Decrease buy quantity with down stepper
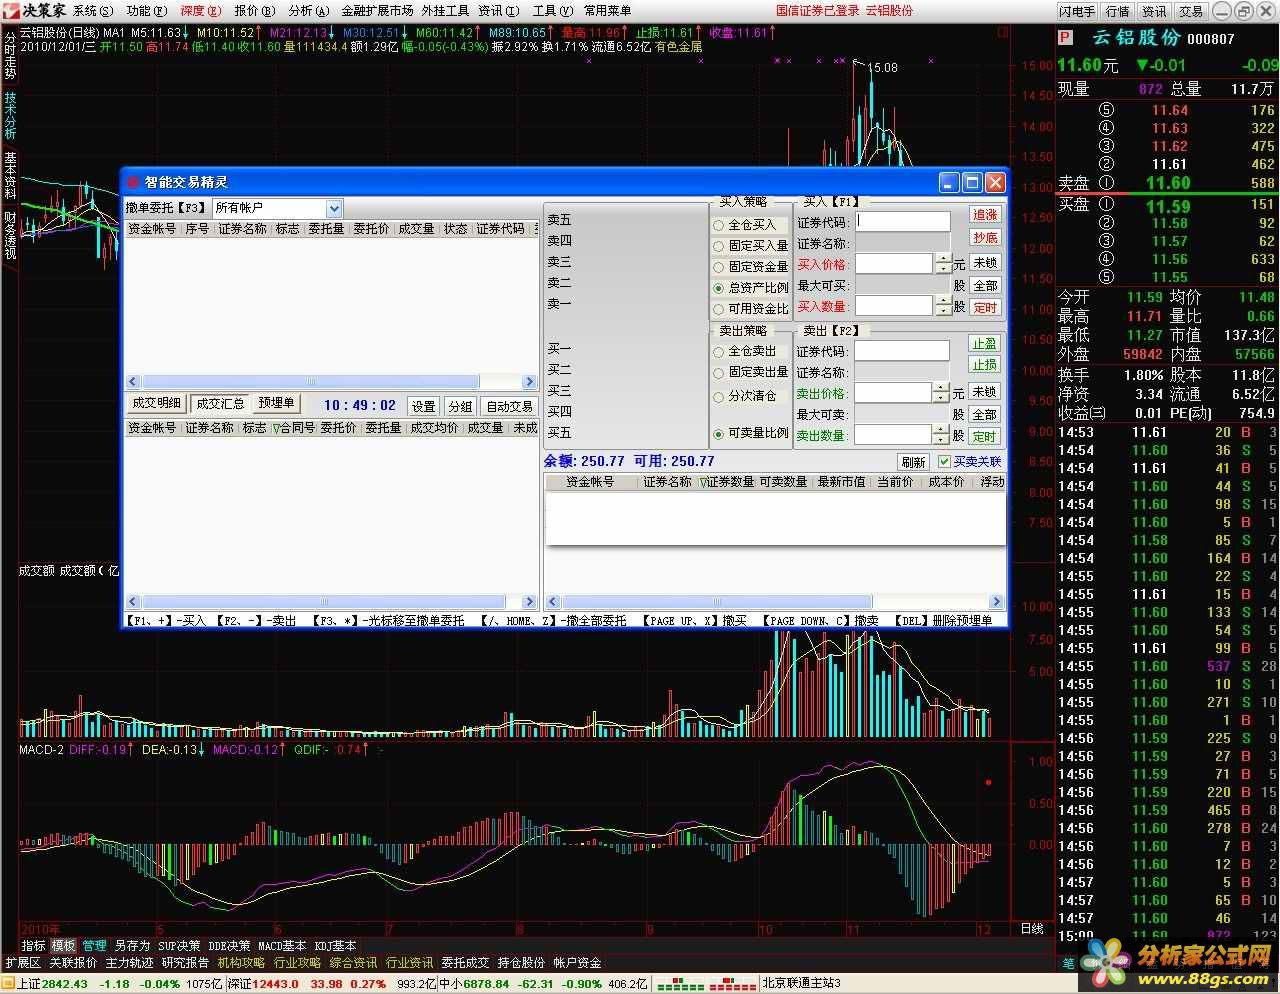 (x=943, y=312)
